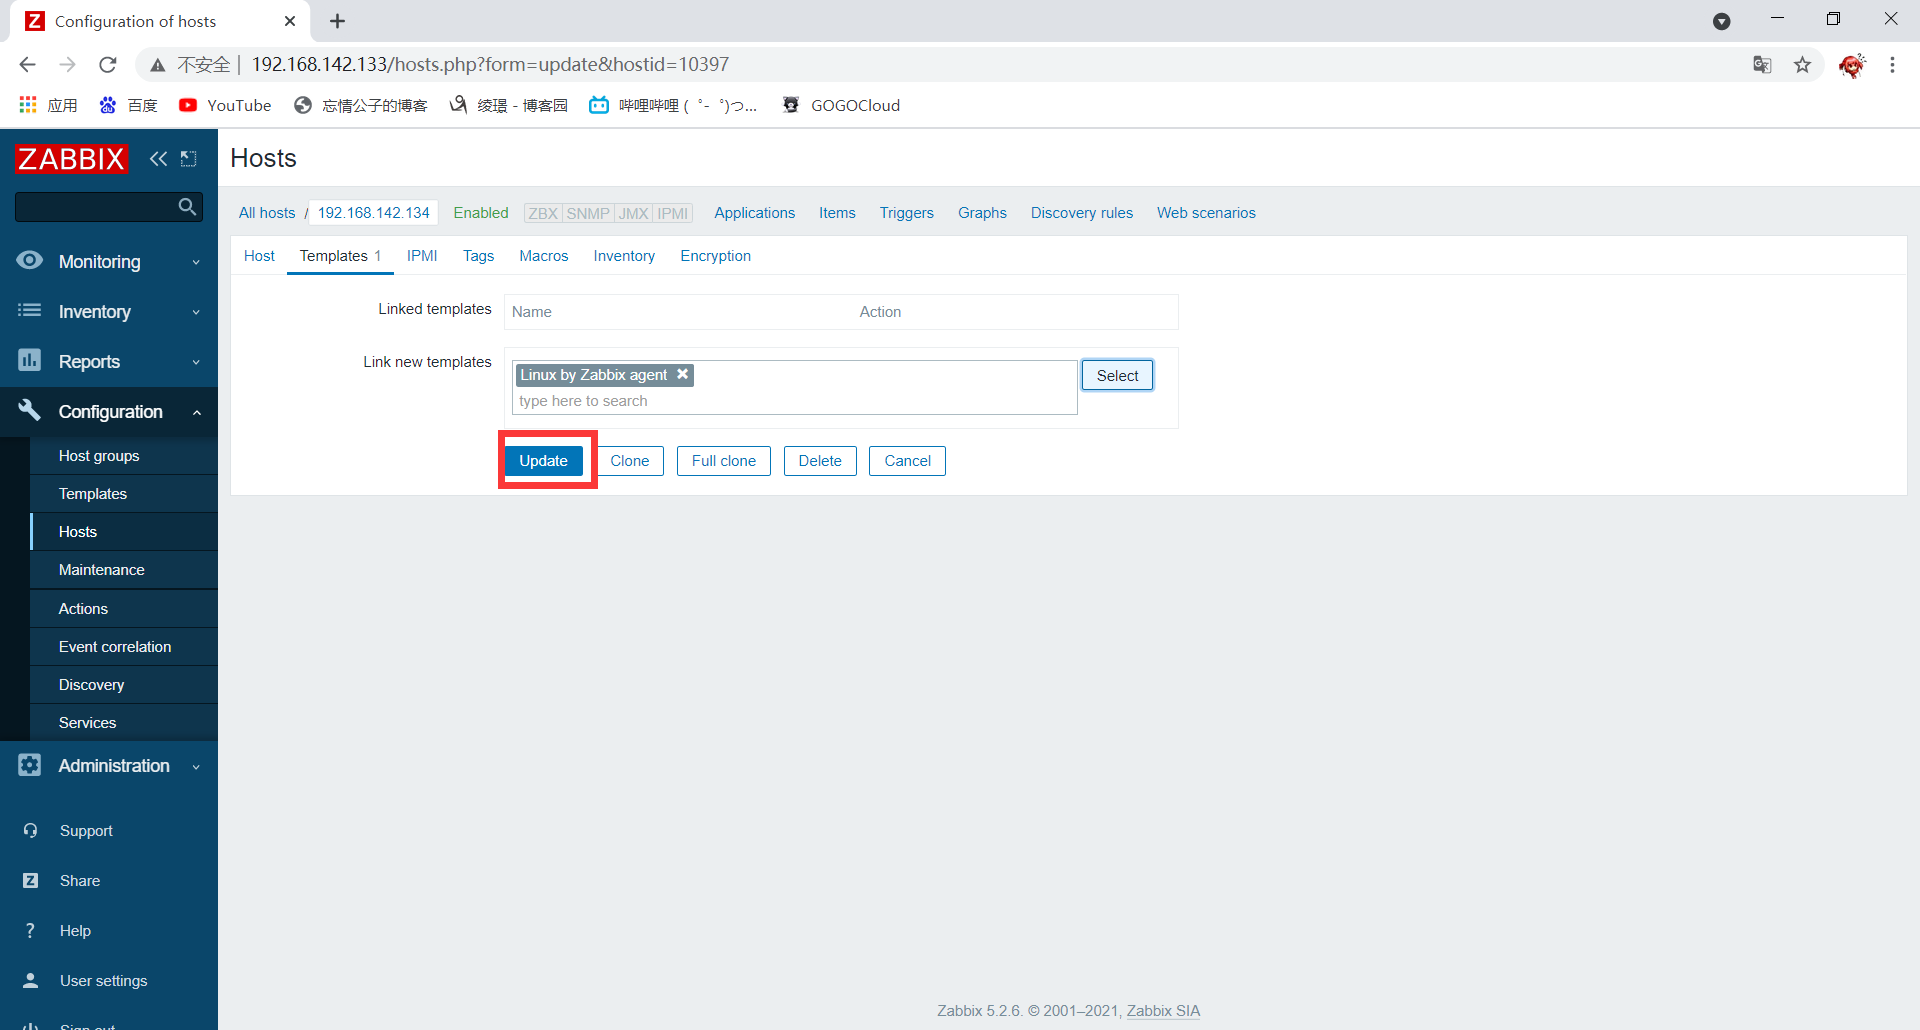This screenshot has height=1030, width=1920.
Task: Click Select button for templates
Action: coord(1117,375)
